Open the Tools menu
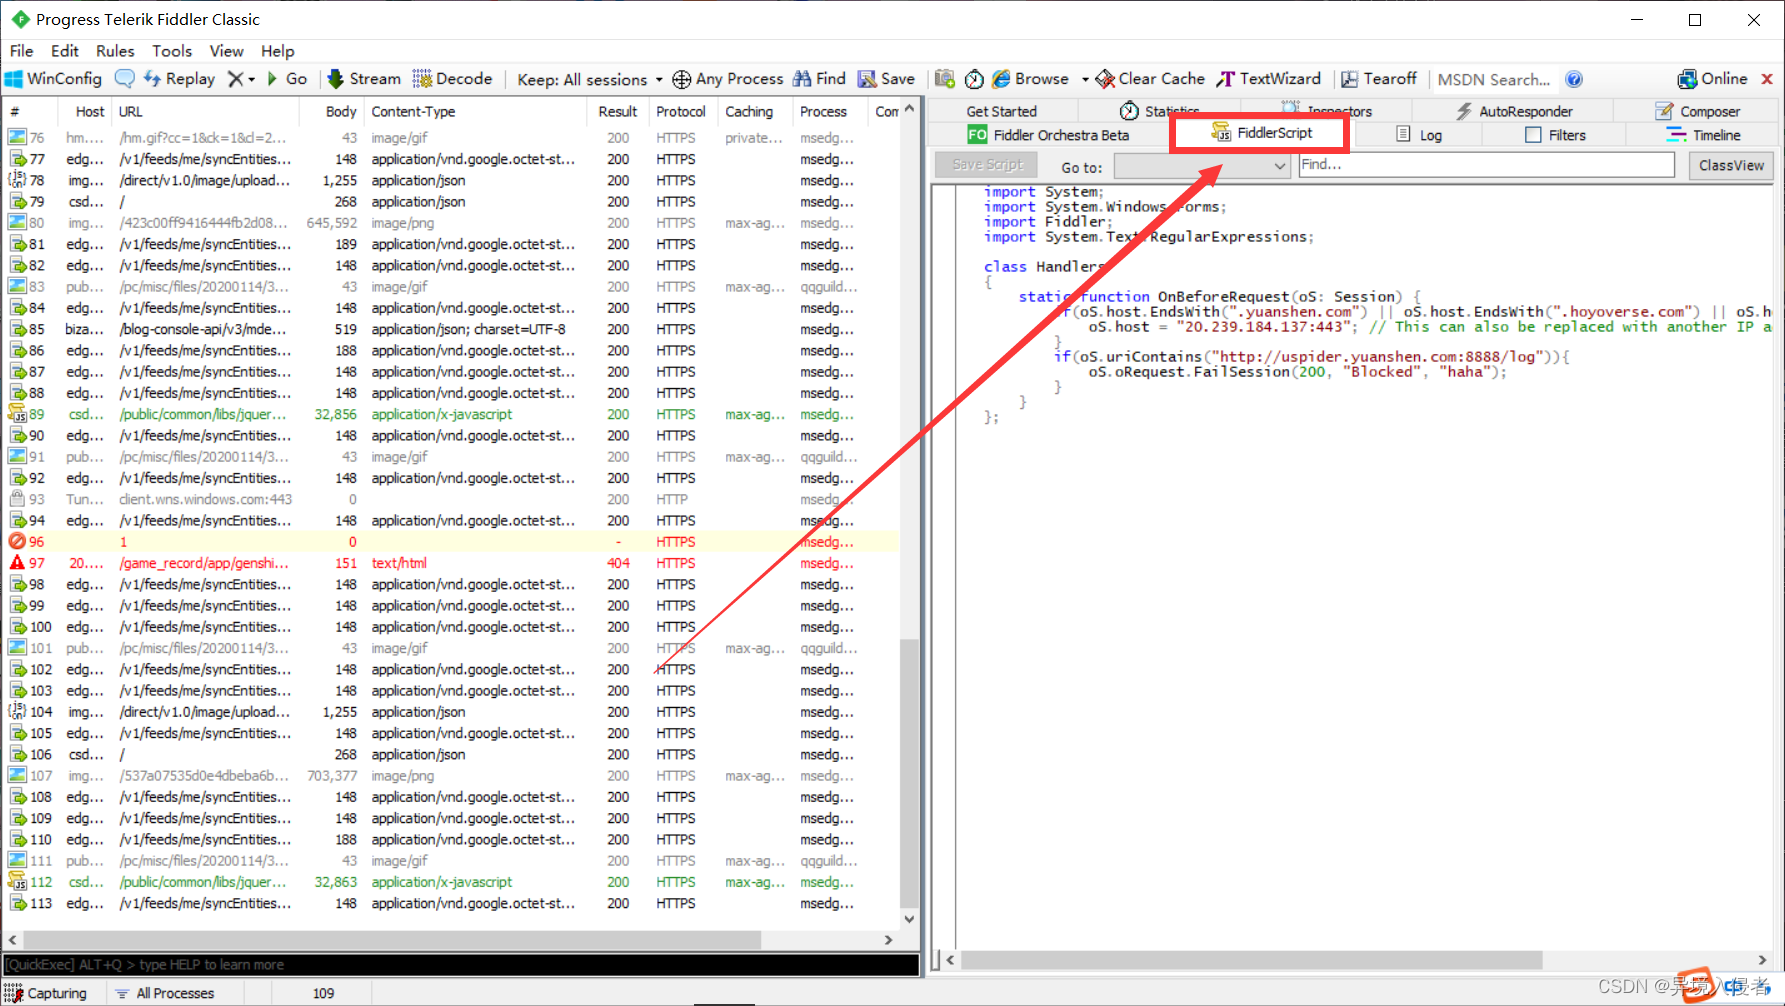This screenshot has height=1006, width=1785. click(172, 51)
